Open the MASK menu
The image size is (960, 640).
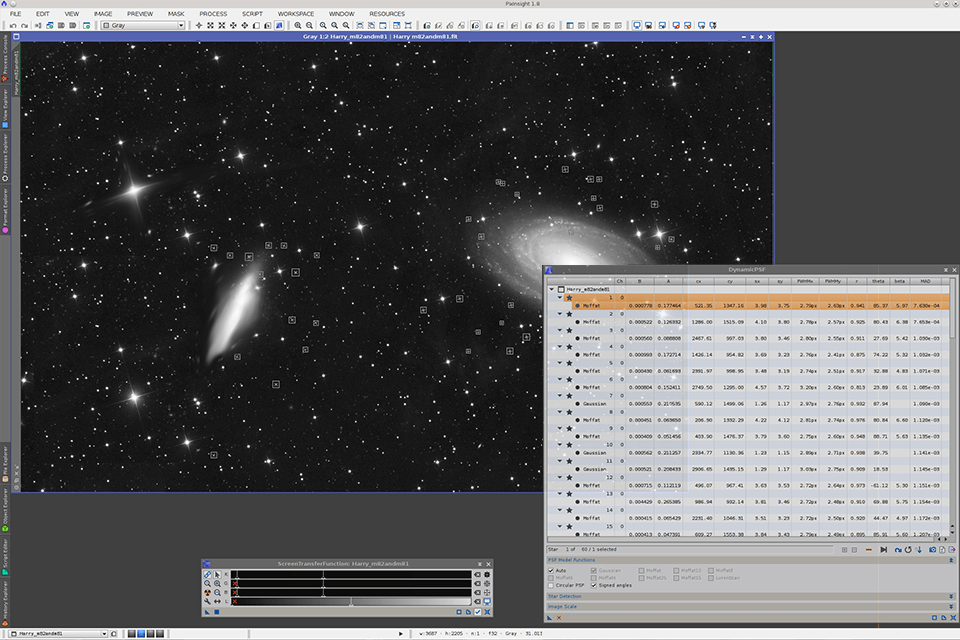(x=176, y=13)
